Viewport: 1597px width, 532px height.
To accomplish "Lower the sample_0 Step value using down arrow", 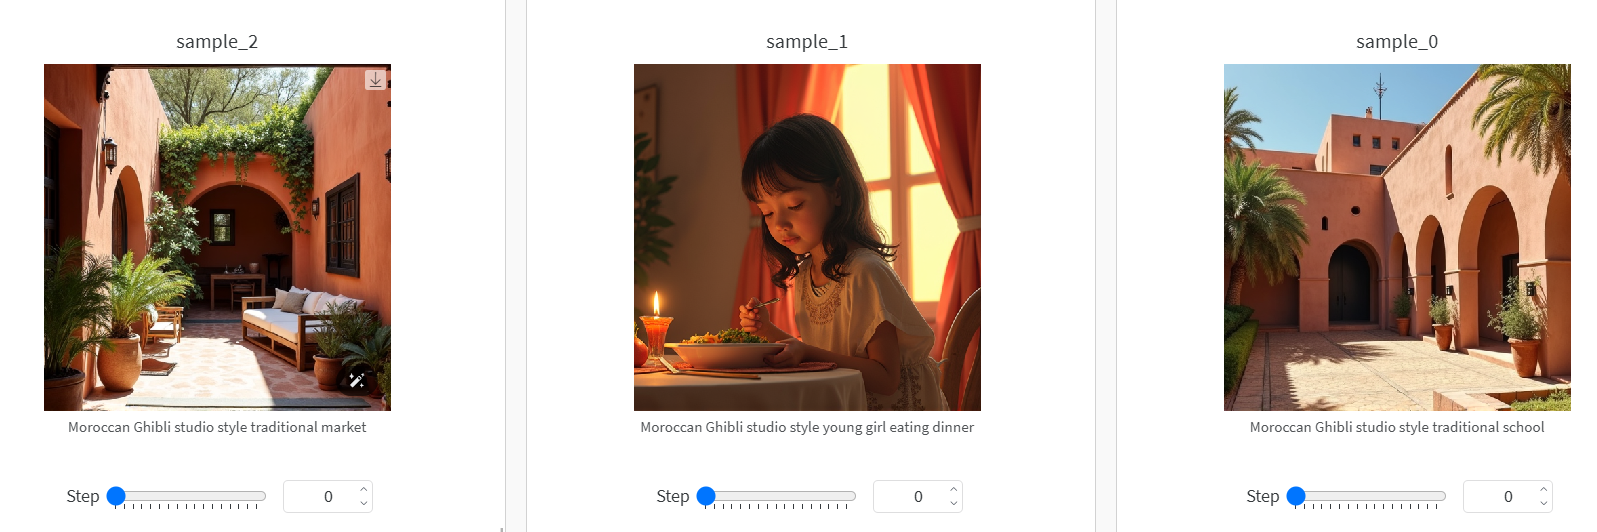I will [1544, 503].
